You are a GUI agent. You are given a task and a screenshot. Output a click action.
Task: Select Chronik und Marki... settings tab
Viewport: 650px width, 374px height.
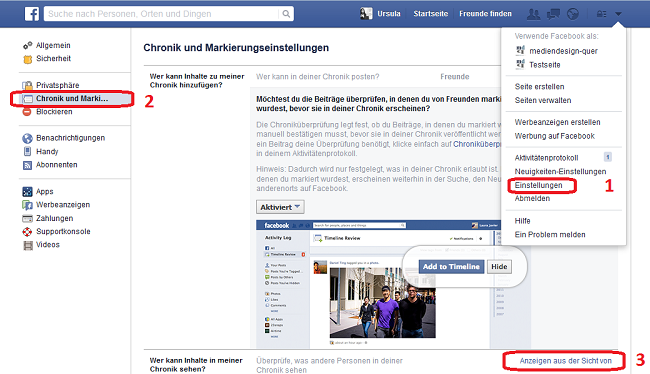(71, 99)
